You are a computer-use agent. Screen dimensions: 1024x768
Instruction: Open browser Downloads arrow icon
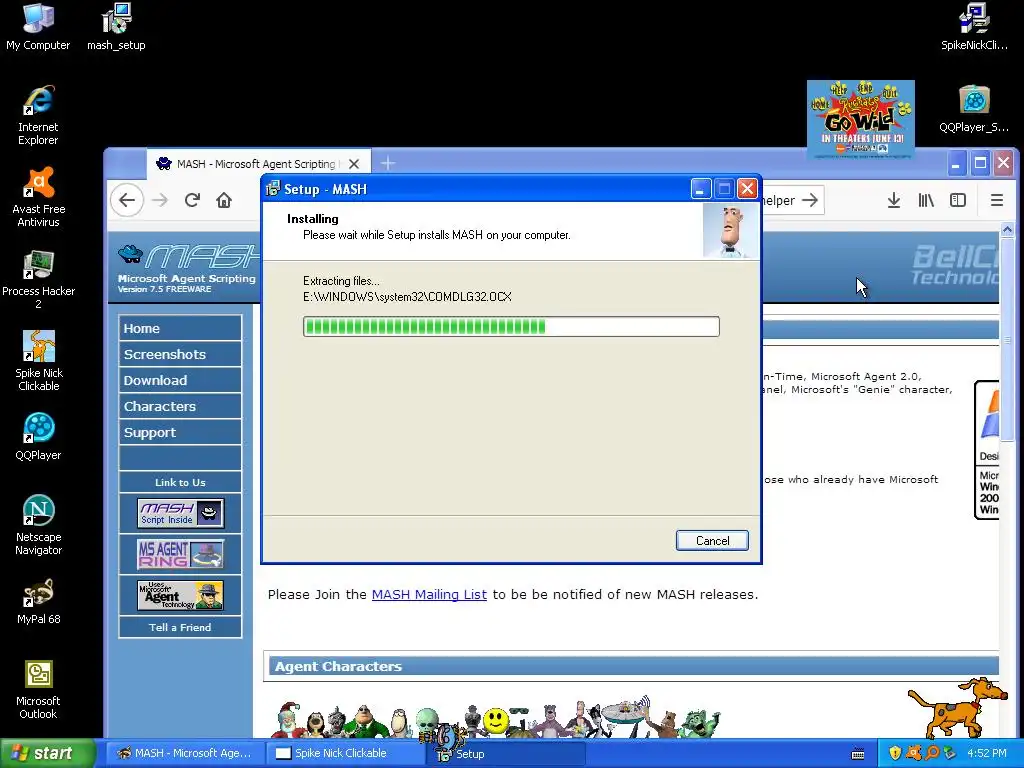click(x=894, y=200)
